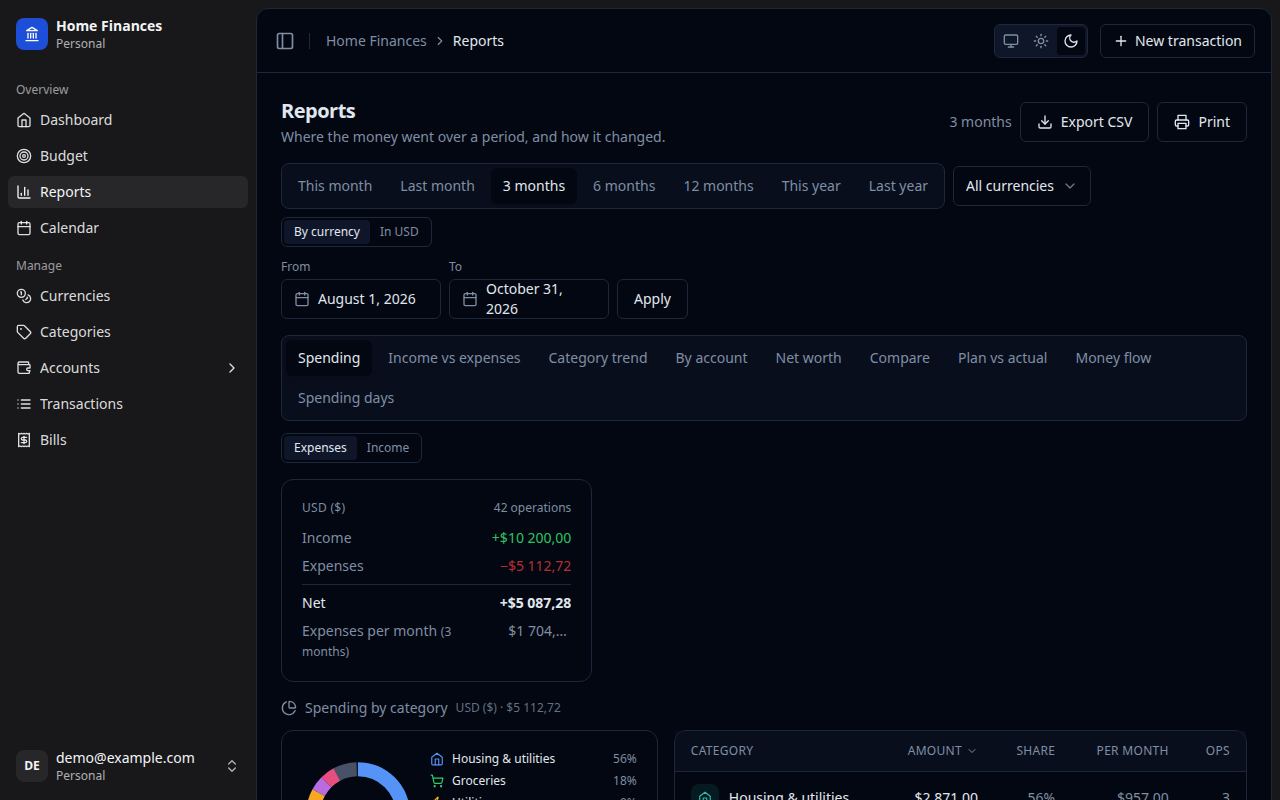Apply the custom date range
The image size is (1280, 800).
(652, 299)
